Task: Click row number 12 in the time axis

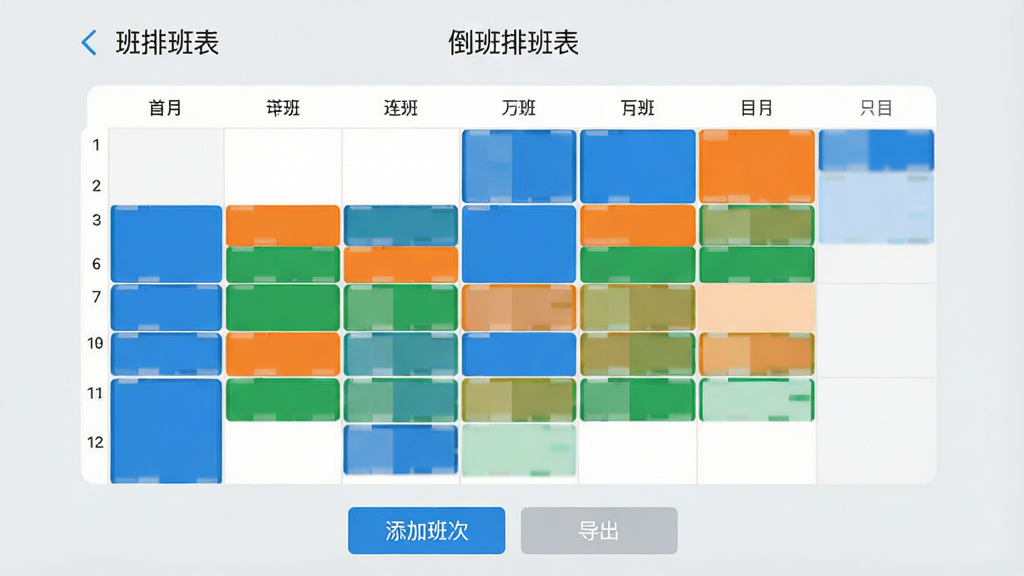Action: pos(95,442)
